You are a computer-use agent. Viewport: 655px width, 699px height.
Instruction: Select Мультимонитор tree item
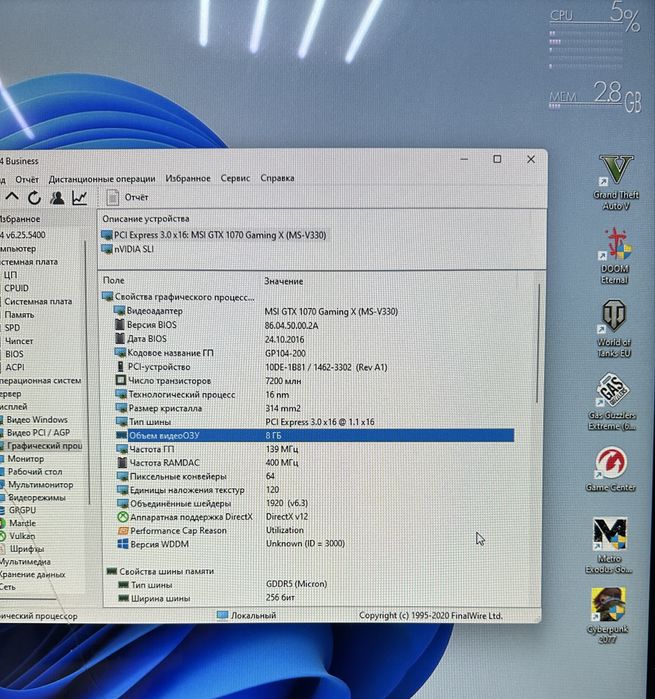click(x=37, y=484)
